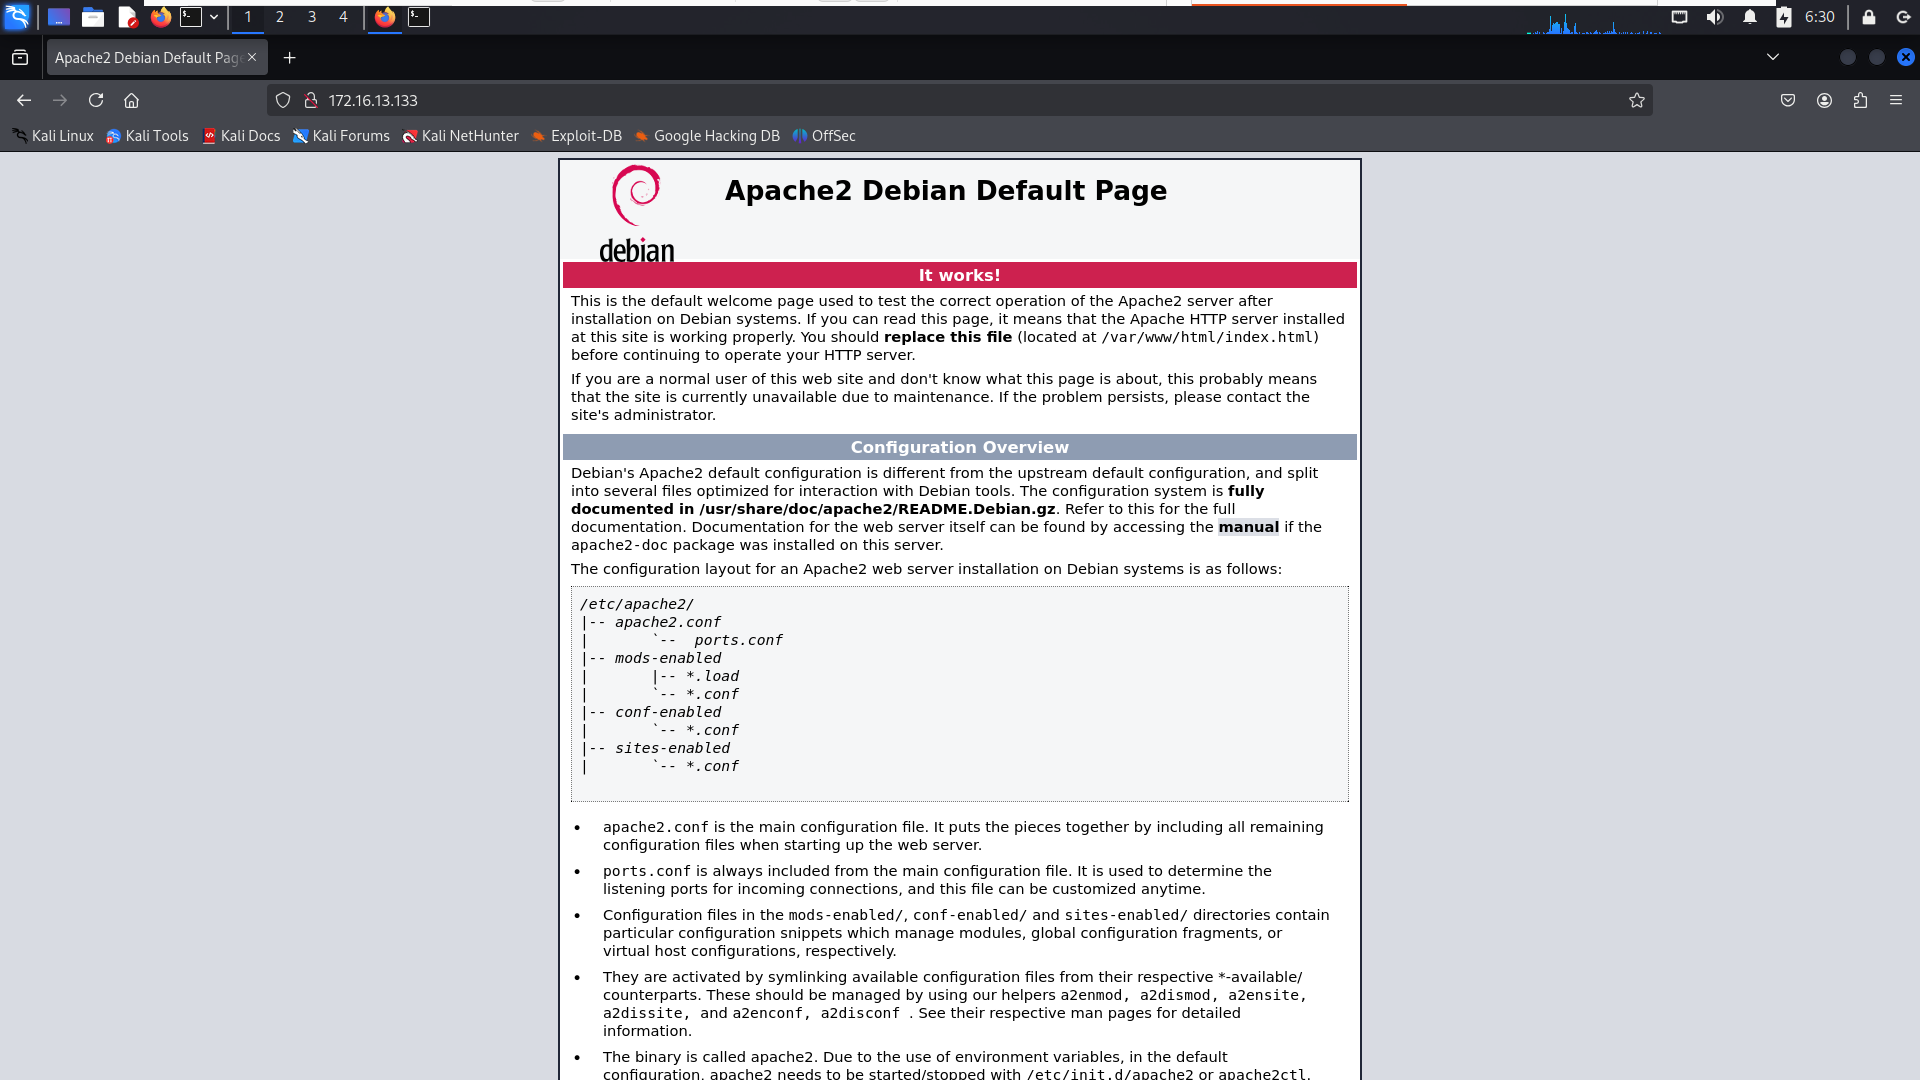Open the terminal launcher in the panel
The width and height of the screenshot is (1920, 1080).
191,17
